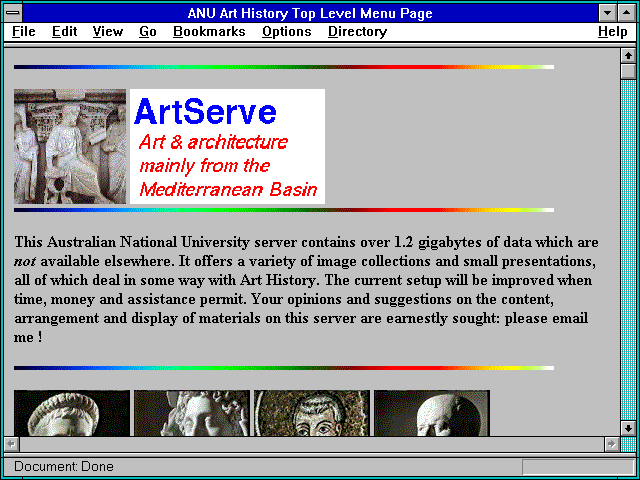Open the Options menu
The image size is (640, 480).
coord(287,32)
